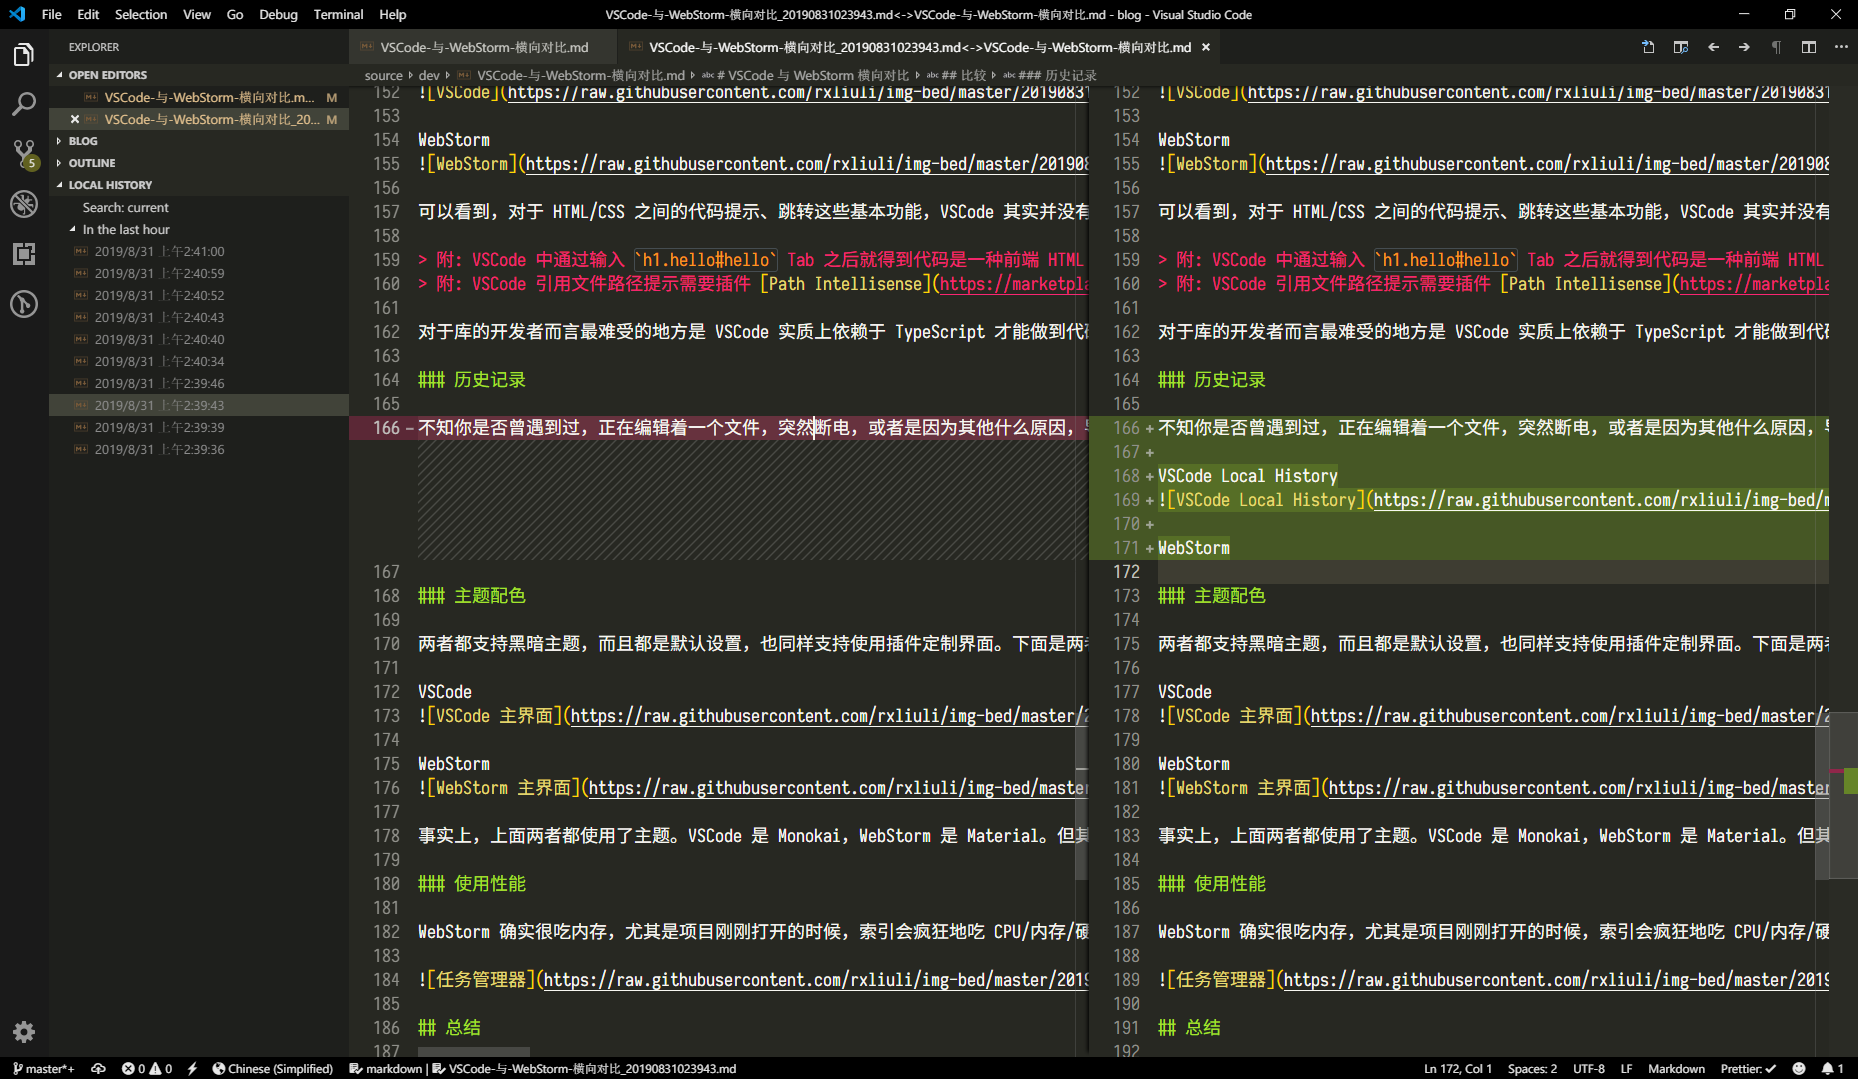Click Search: current in Local History
The image size is (1858, 1079).
point(199,207)
